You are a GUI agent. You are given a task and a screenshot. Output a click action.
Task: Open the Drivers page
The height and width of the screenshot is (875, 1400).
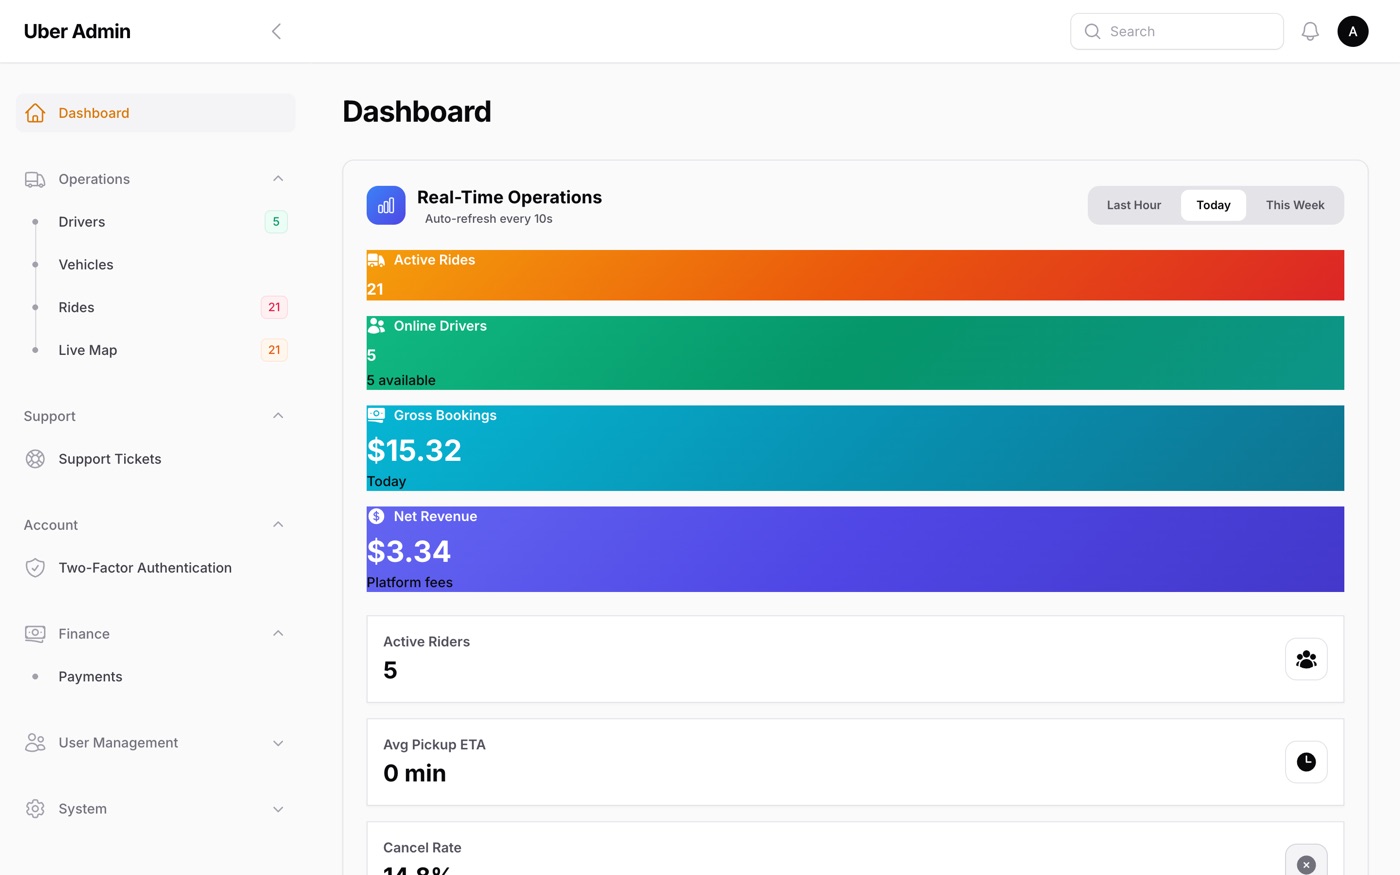(x=156, y=222)
